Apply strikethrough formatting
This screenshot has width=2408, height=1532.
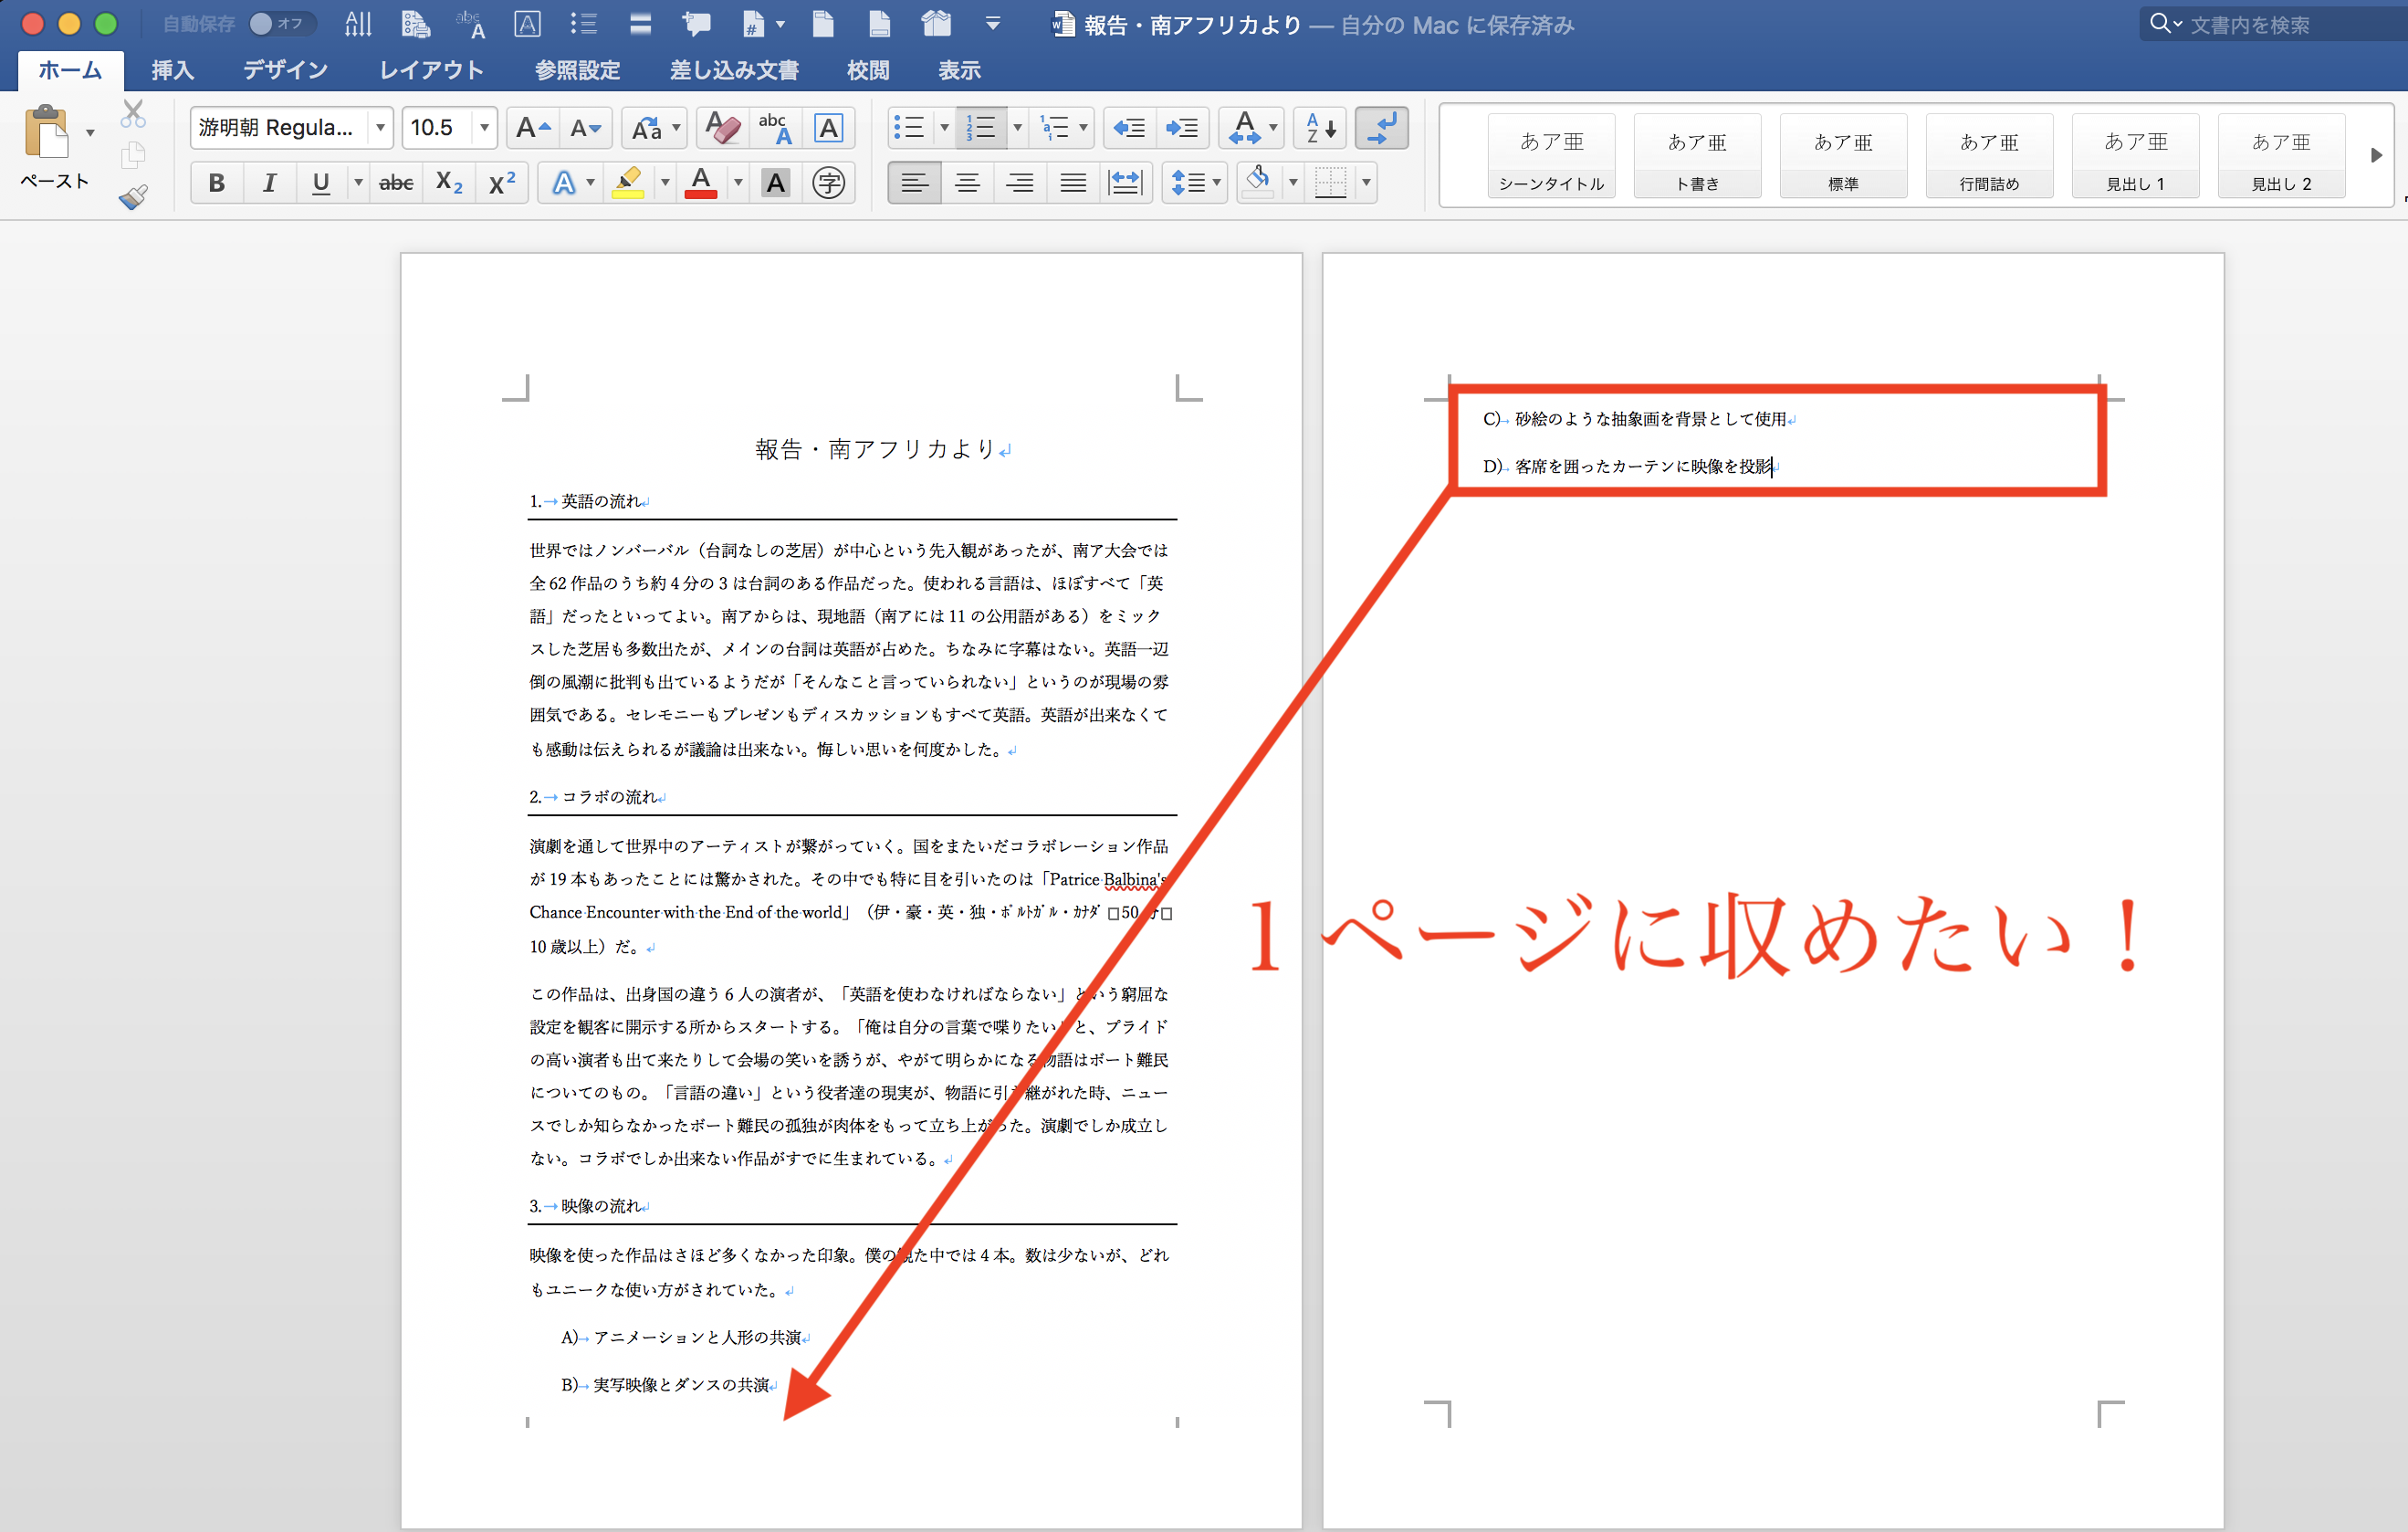(x=396, y=183)
